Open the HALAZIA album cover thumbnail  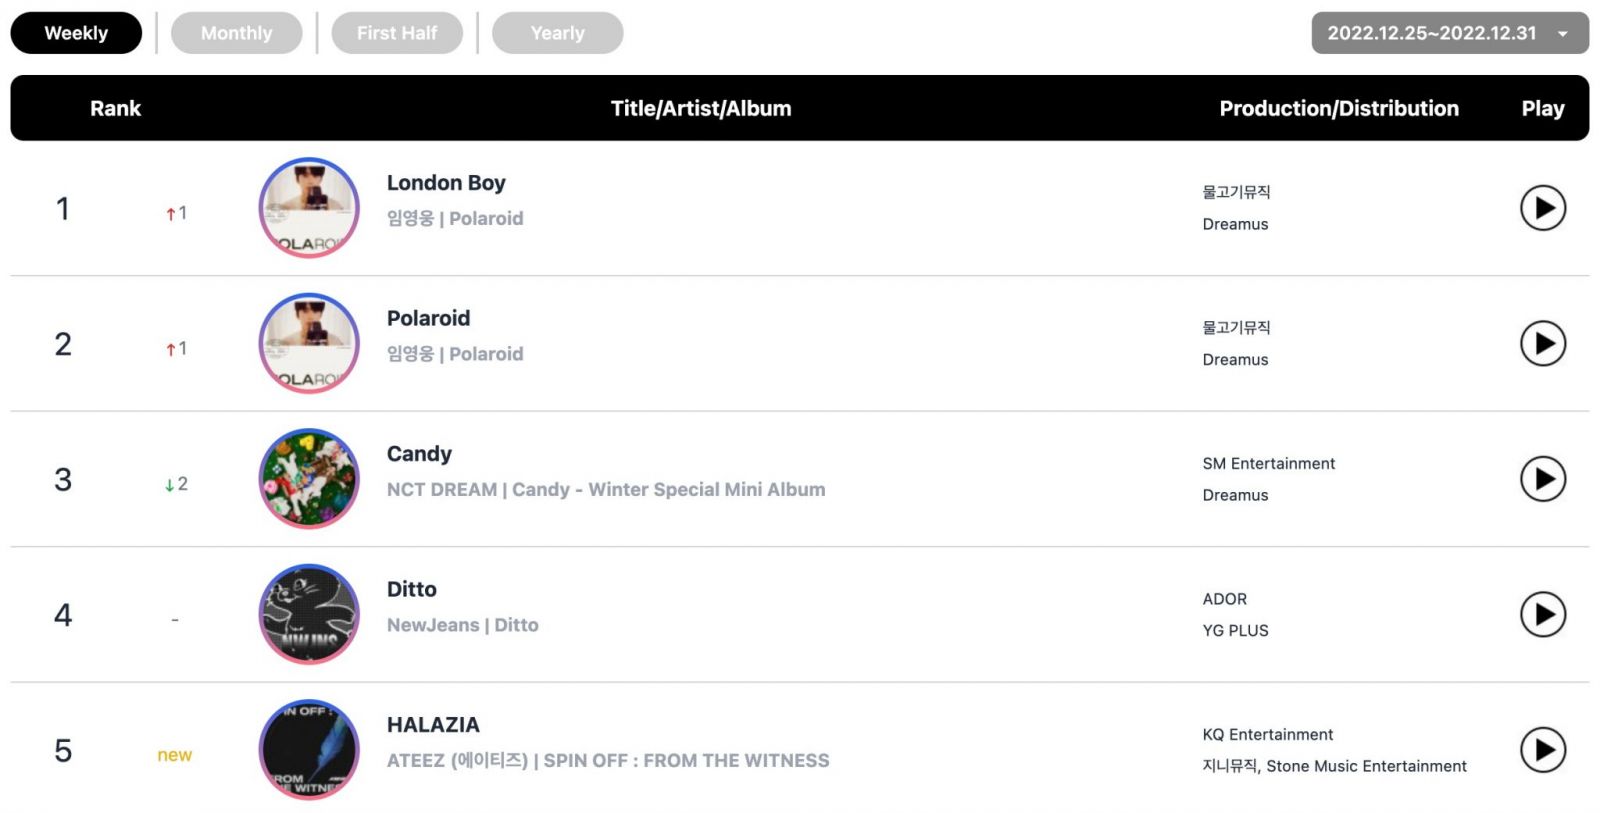309,750
